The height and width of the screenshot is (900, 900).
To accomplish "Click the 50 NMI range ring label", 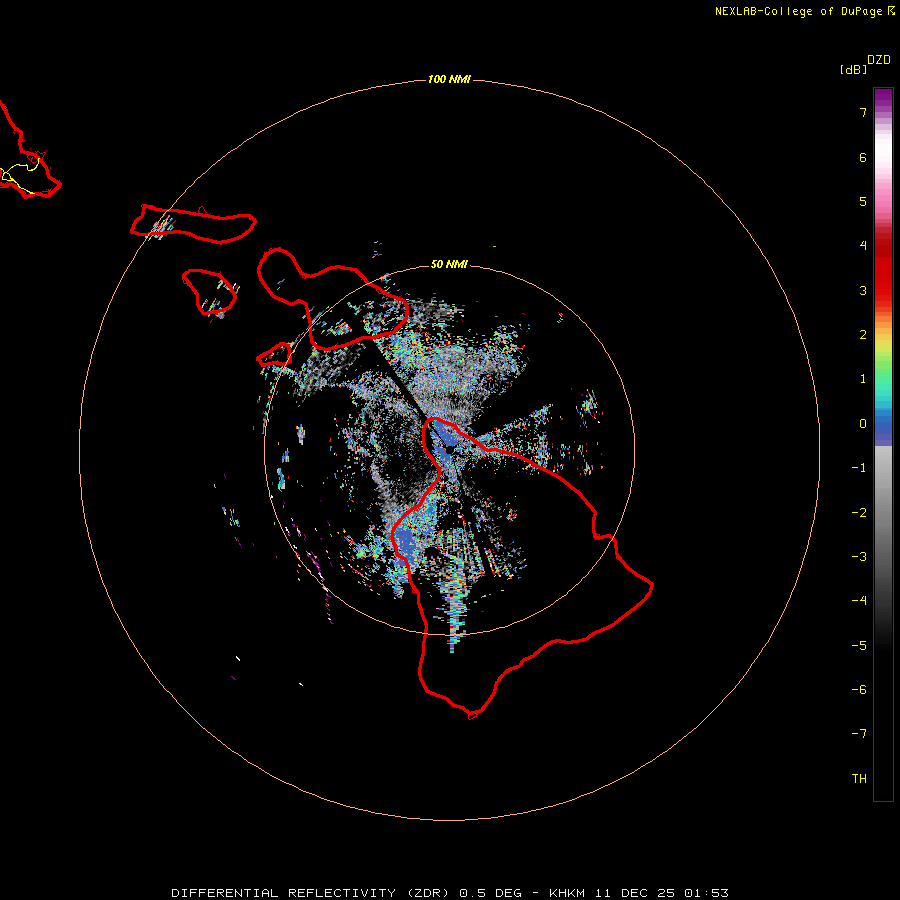I will point(449,264).
